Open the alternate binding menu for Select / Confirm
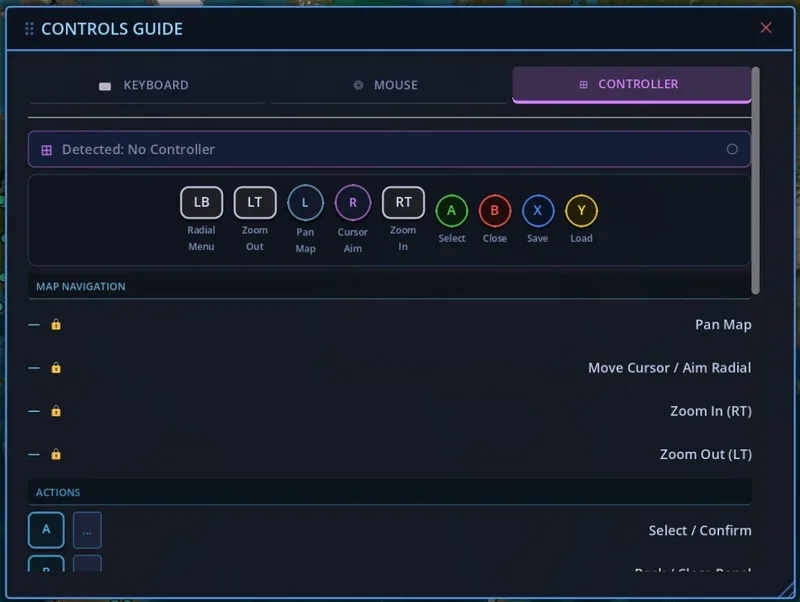 pyautogui.click(x=87, y=530)
